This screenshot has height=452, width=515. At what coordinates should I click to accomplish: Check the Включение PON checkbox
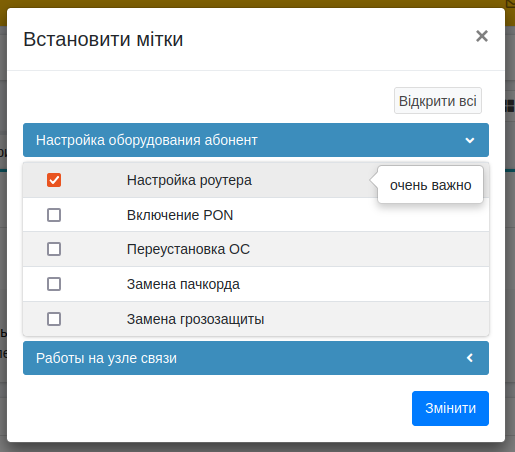pyautogui.click(x=54, y=215)
